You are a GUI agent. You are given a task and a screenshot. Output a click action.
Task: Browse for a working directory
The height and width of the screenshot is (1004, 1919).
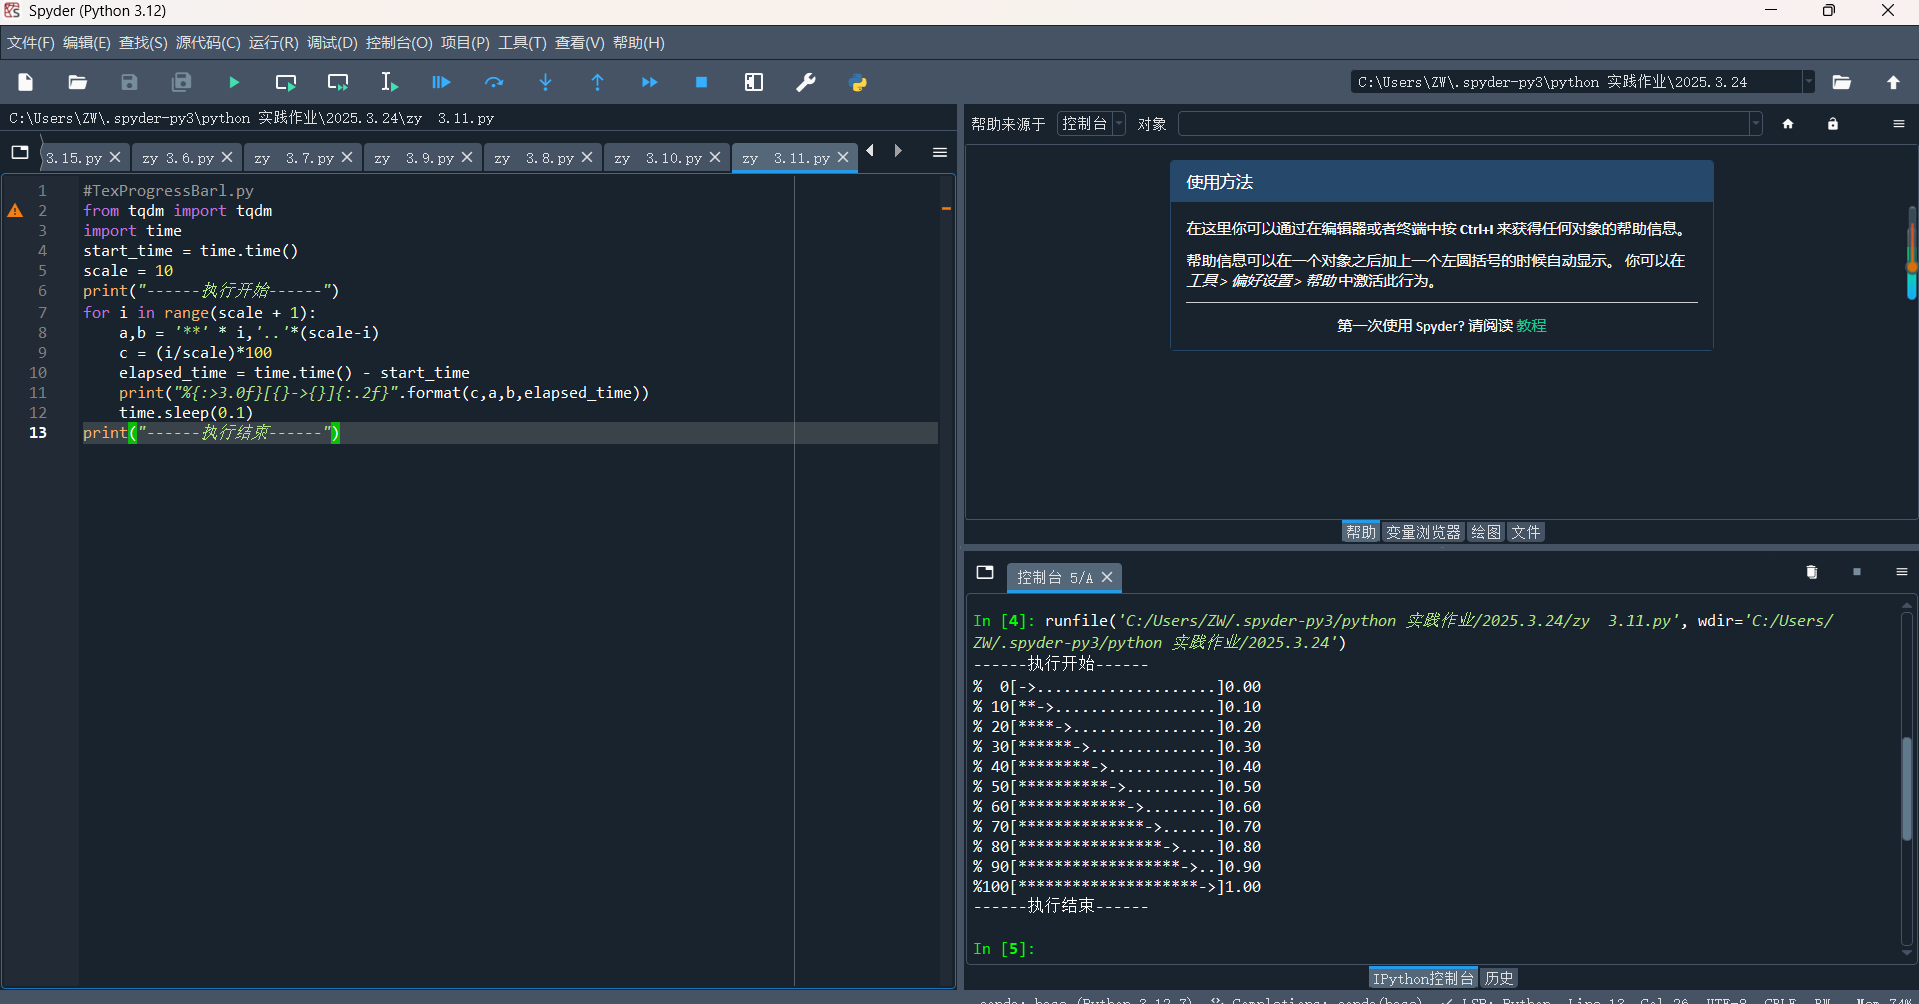click(x=1842, y=82)
